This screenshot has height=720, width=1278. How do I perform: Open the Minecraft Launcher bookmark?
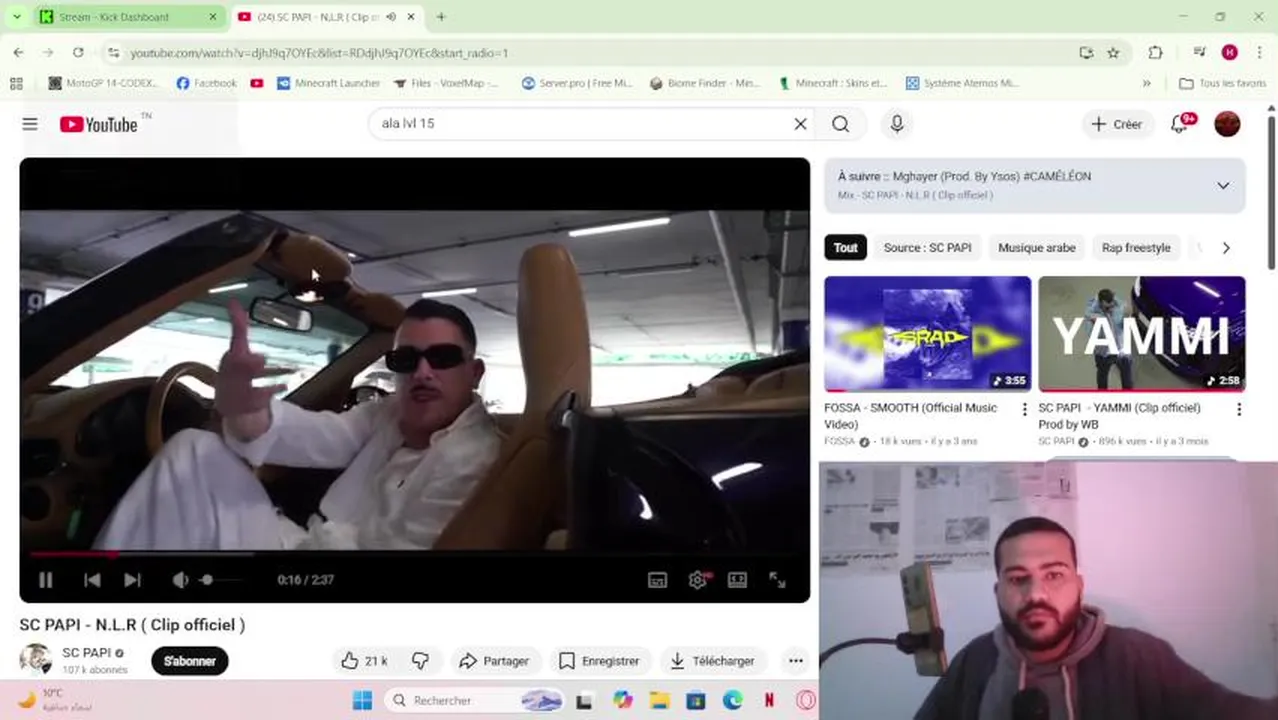point(329,83)
